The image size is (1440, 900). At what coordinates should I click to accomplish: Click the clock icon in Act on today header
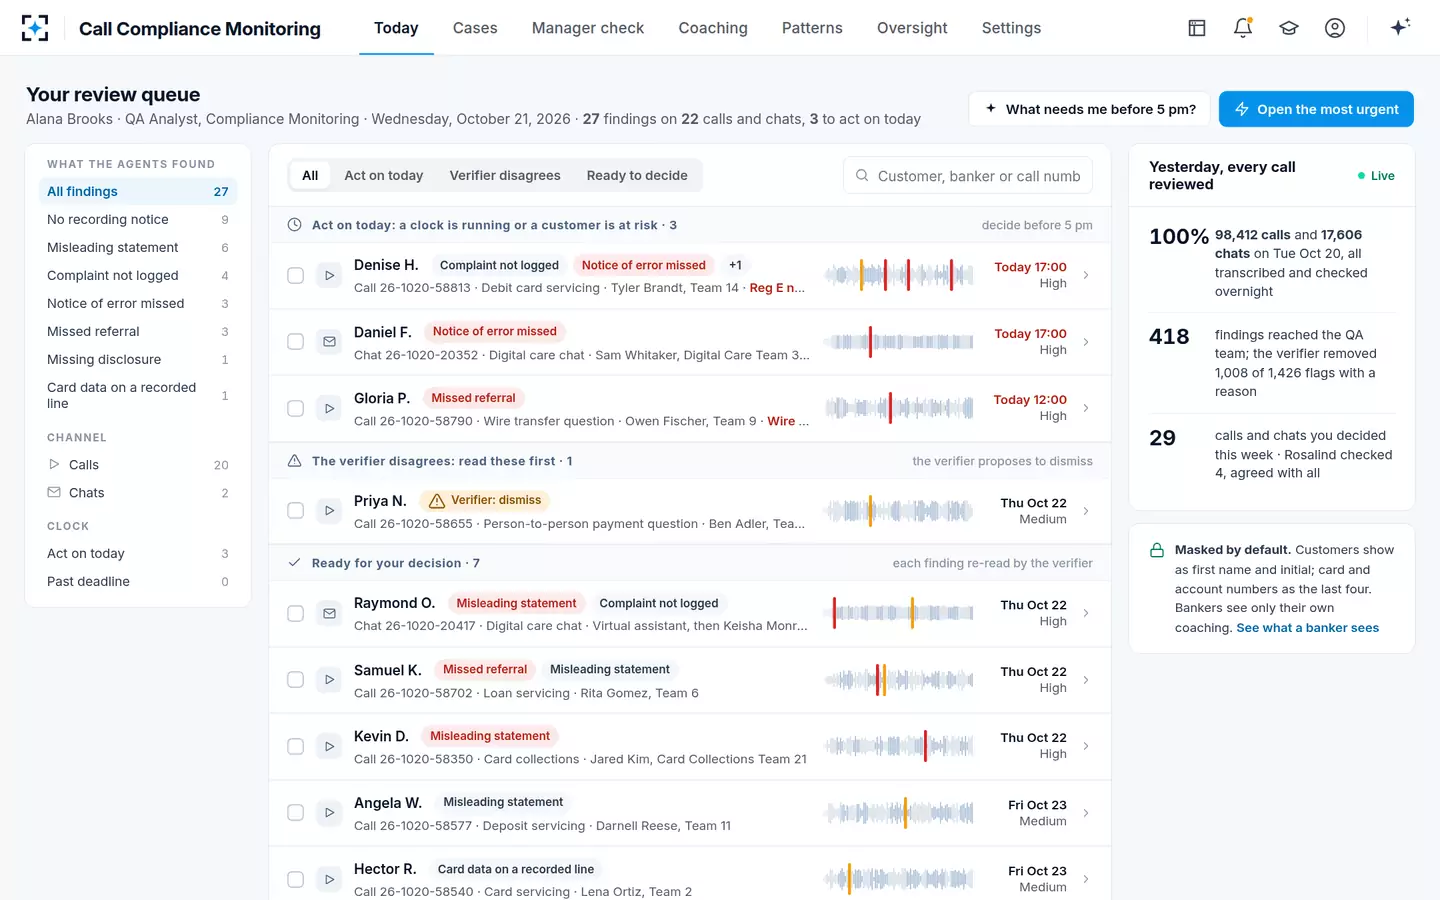point(294,225)
